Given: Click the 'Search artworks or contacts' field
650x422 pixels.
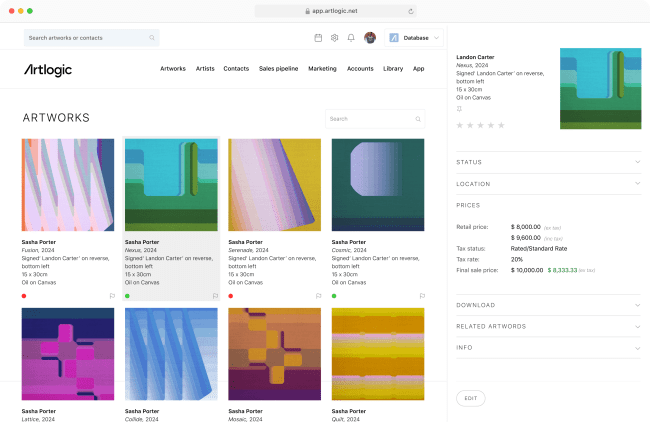Looking at the screenshot, I should pyautogui.click(x=91, y=38).
